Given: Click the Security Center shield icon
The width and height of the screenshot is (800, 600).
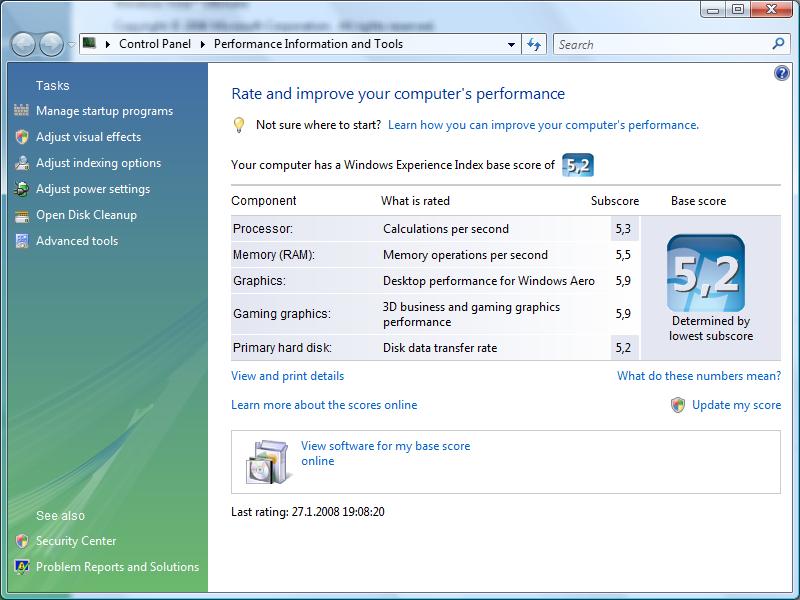Looking at the screenshot, I should click(21, 541).
